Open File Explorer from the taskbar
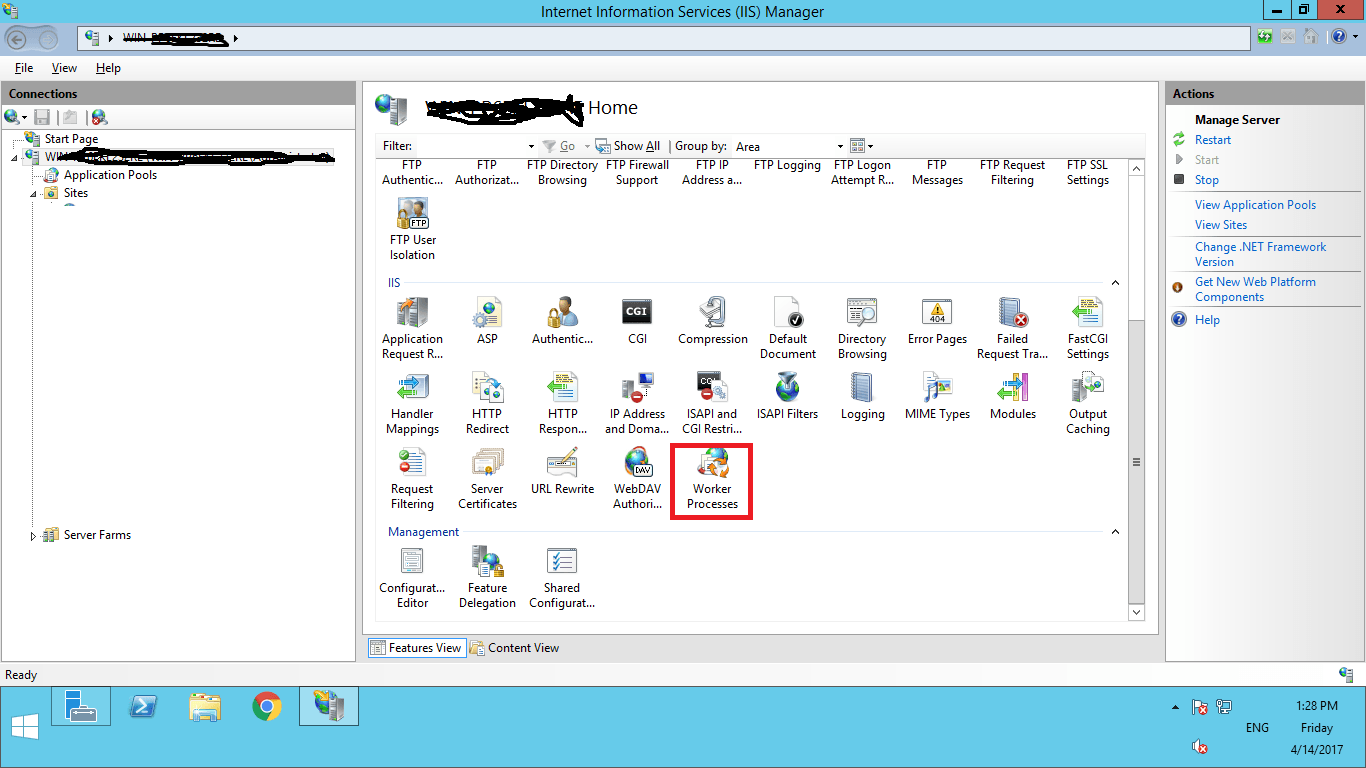 point(205,706)
